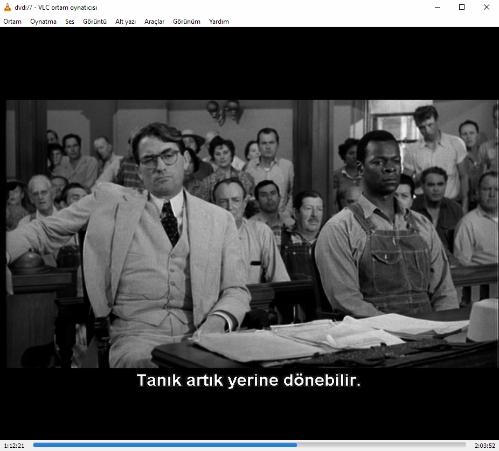Click the VLC cone icon in title bar
The image size is (499, 451).
pyautogui.click(x=7, y=7)
